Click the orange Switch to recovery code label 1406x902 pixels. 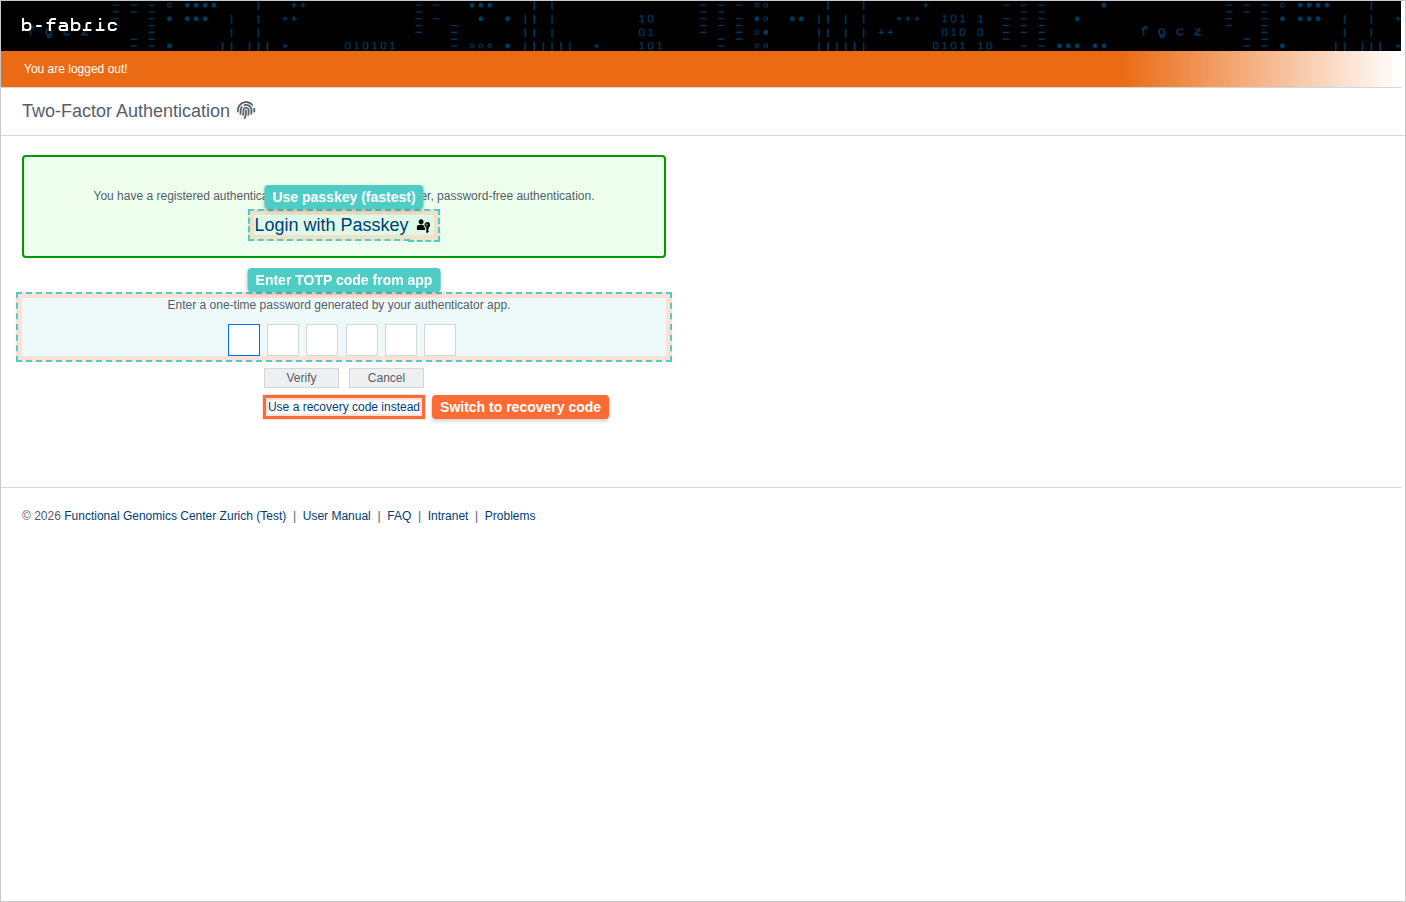click(520, 407)
